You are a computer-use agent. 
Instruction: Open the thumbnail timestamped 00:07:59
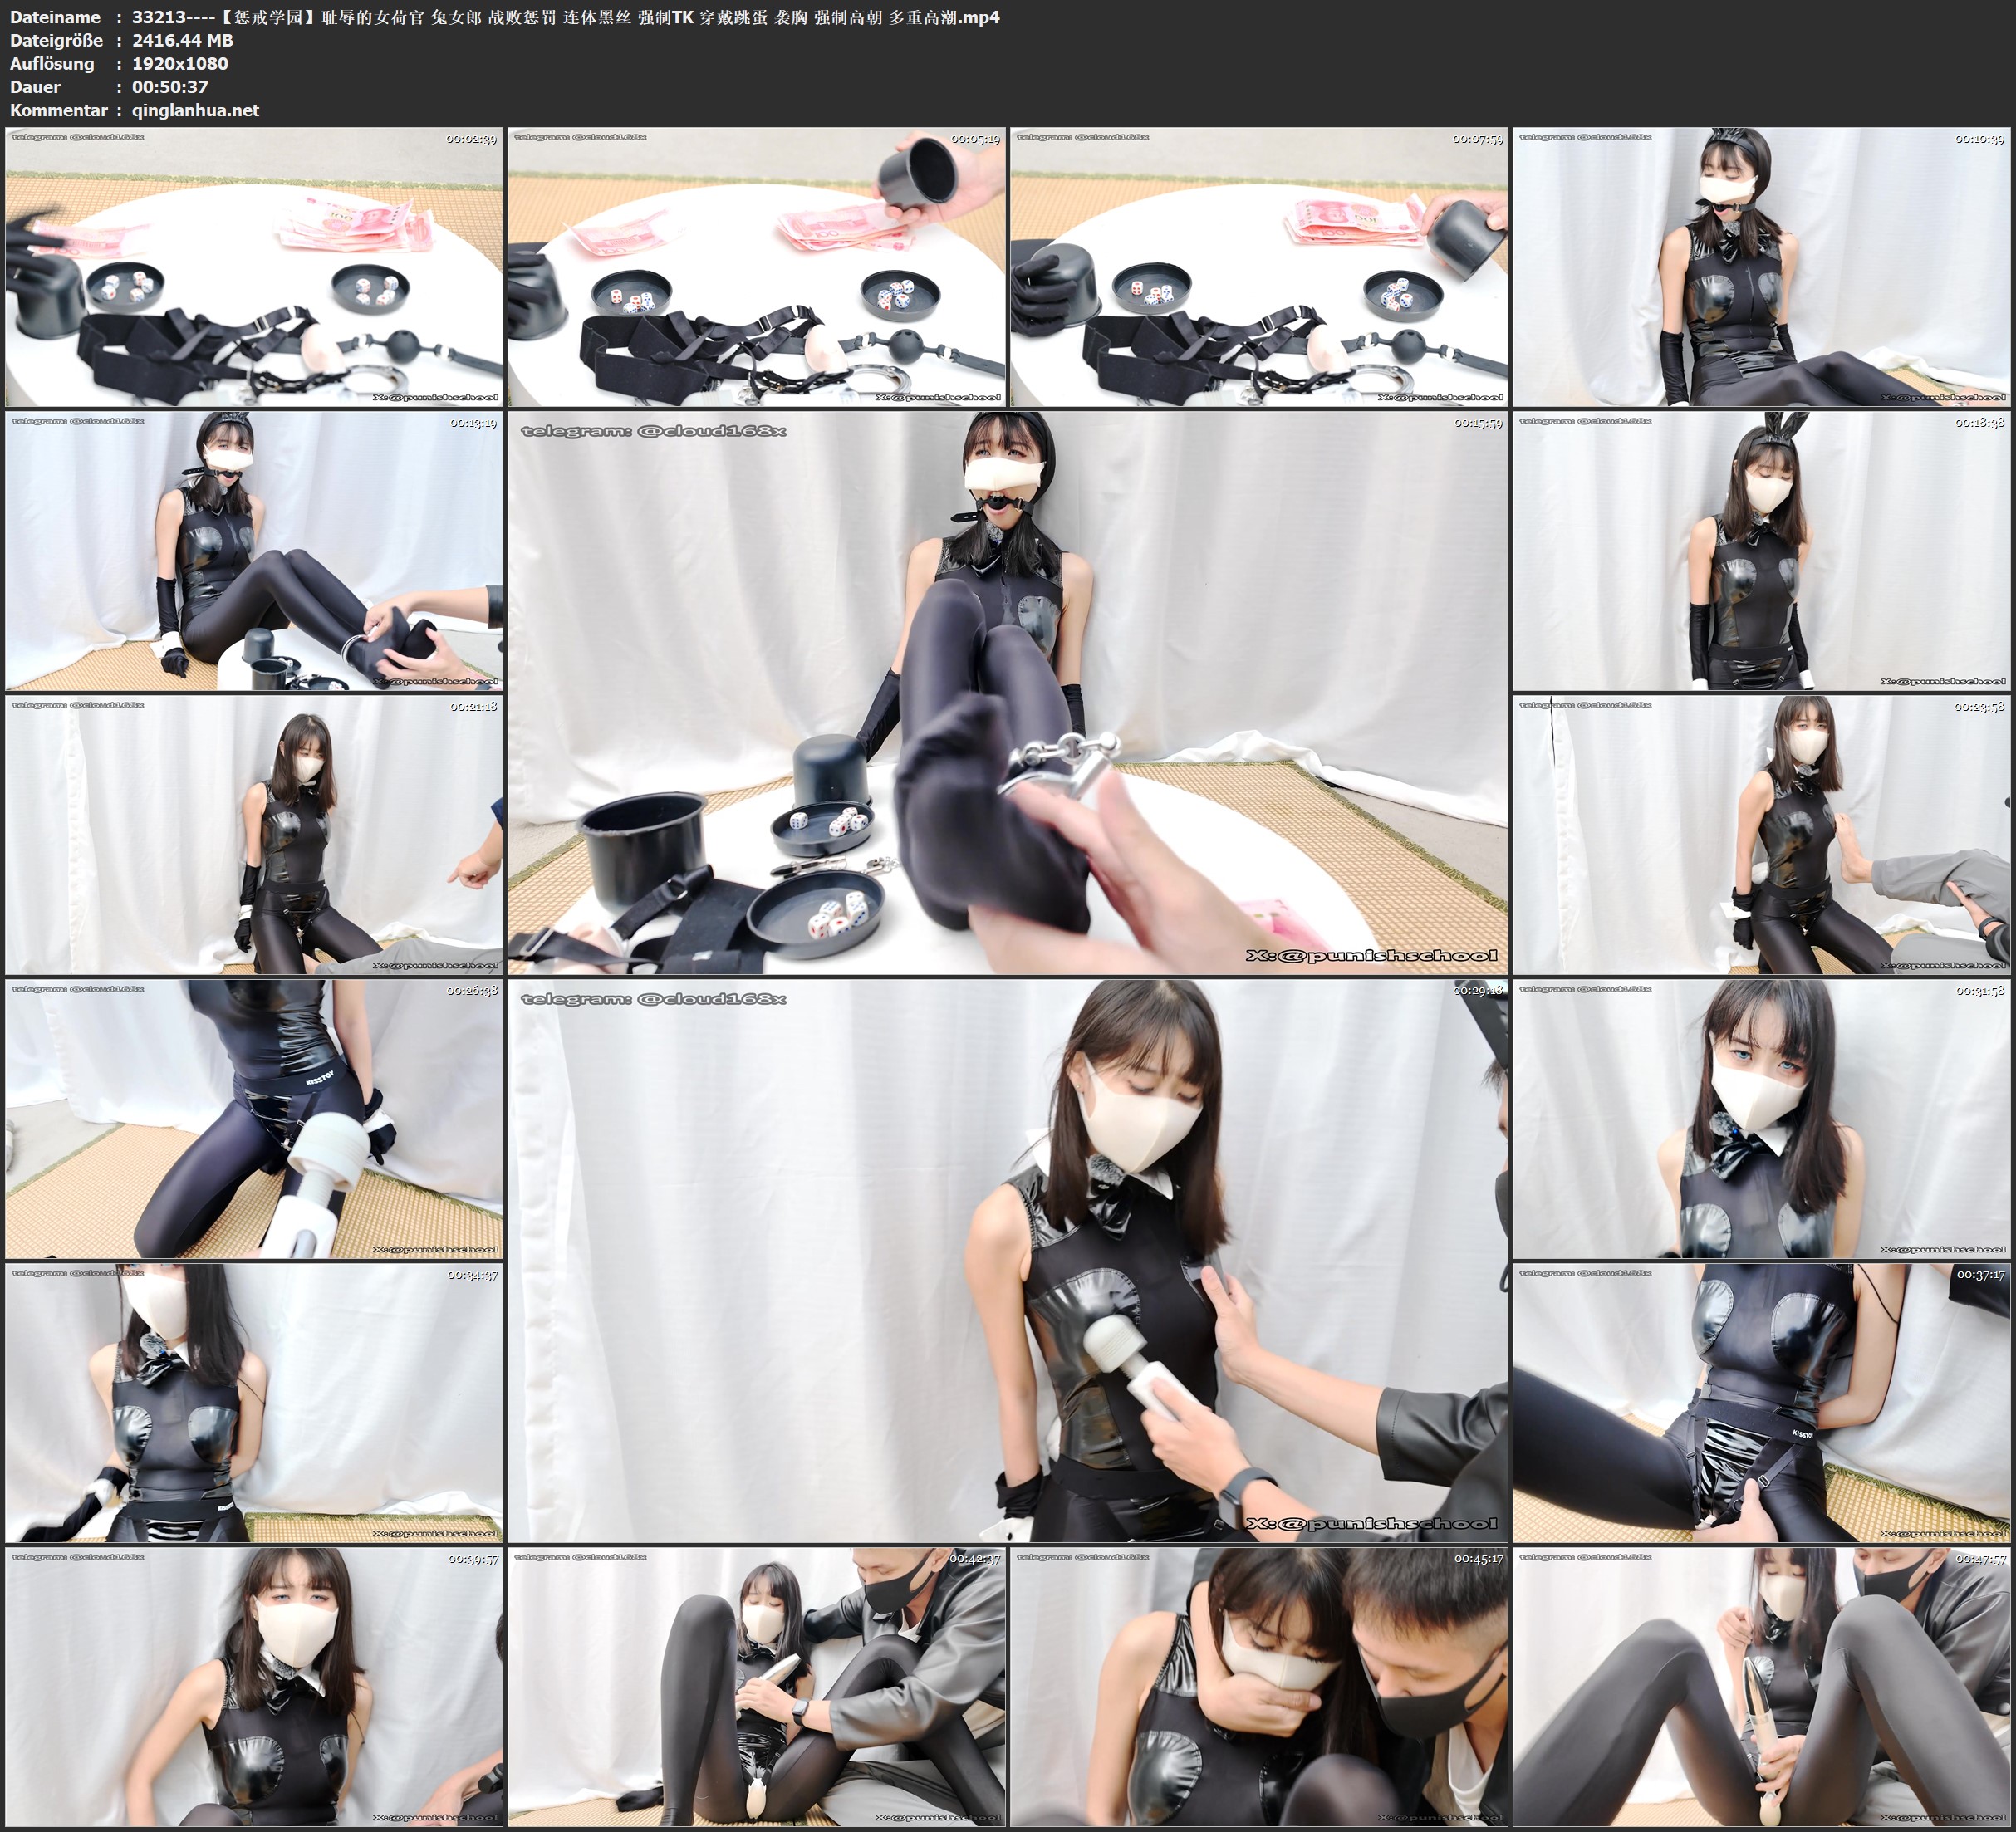(x=1259, y=266)
